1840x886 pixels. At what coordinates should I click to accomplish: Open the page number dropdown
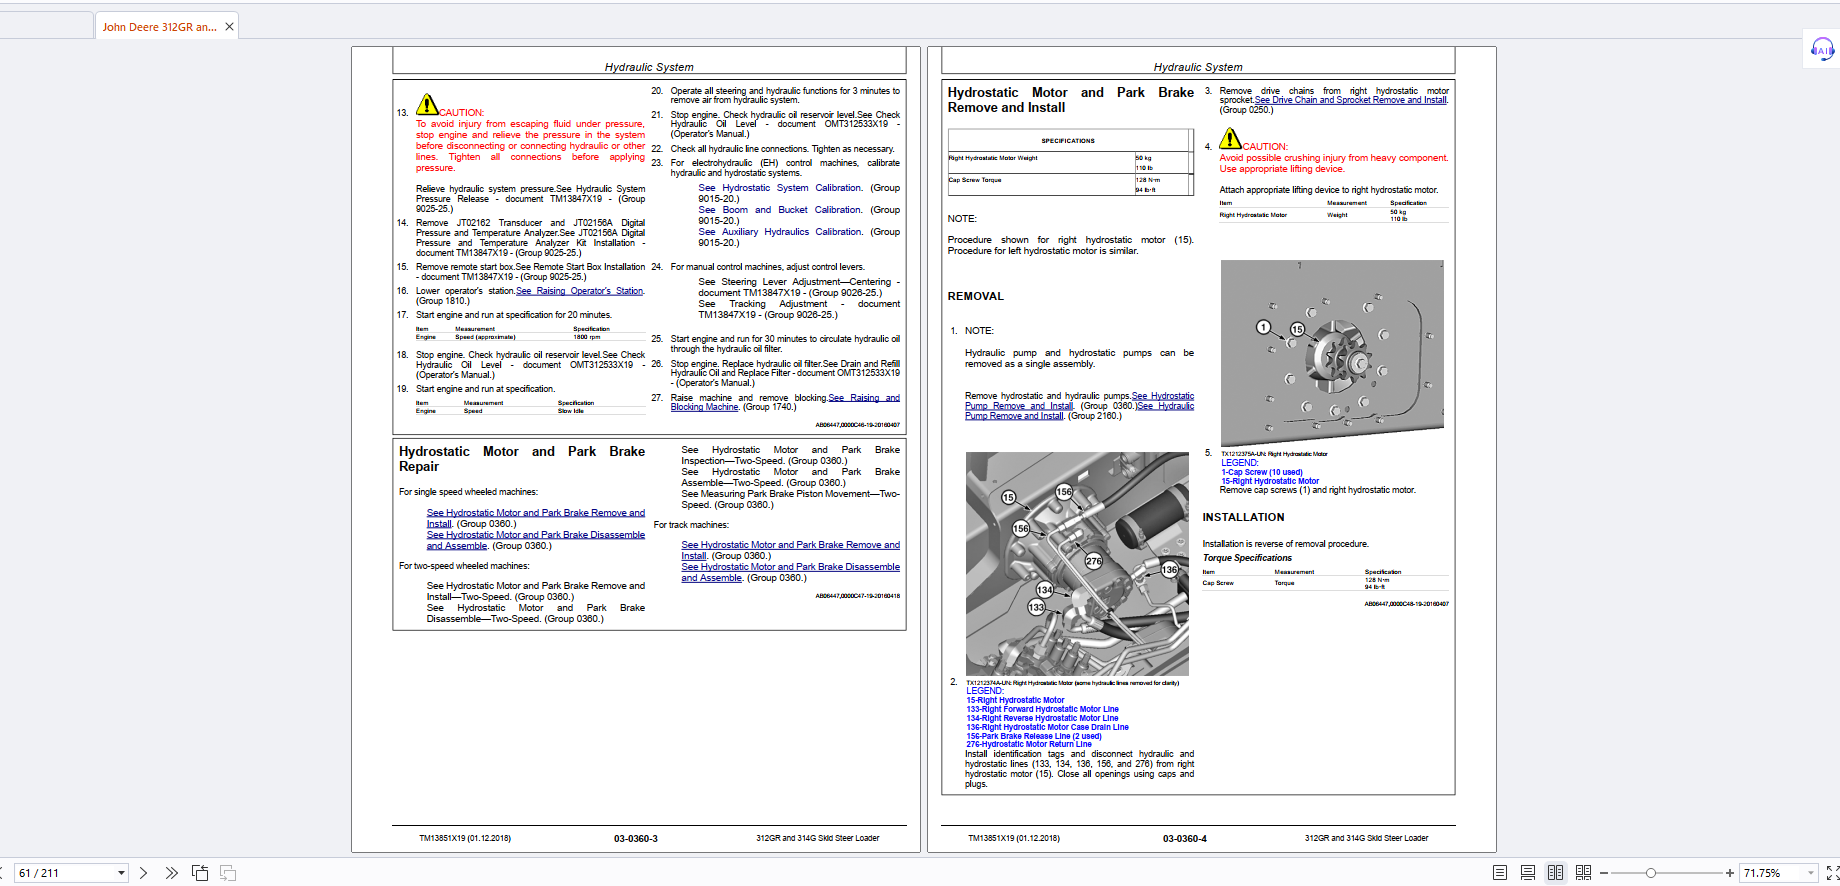point(121,873)
